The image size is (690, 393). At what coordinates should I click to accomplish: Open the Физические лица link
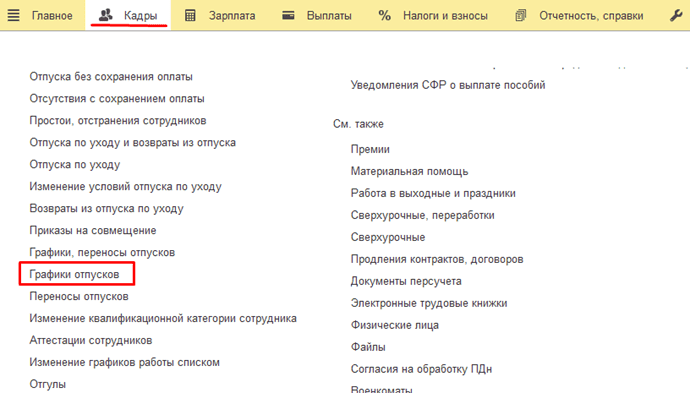coord(395,326)
